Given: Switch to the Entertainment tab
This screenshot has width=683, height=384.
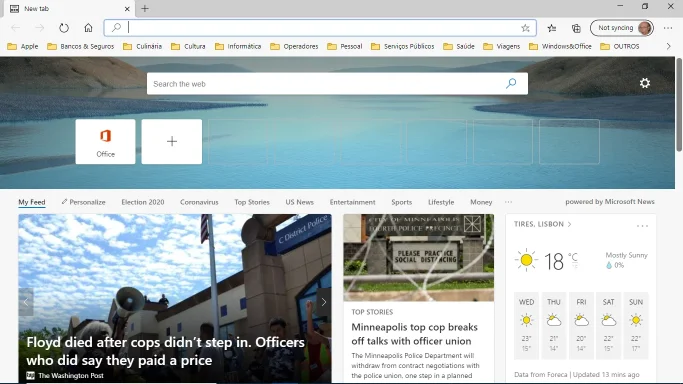Looking at the screenshot, I should (x=352, y=202).
